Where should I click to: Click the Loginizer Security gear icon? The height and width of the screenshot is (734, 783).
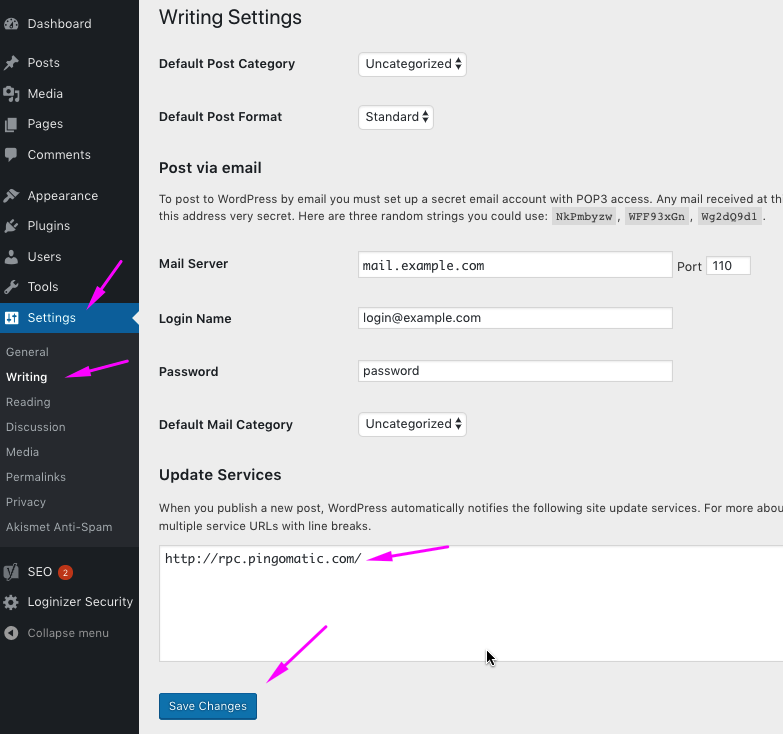tap(12, 602)
